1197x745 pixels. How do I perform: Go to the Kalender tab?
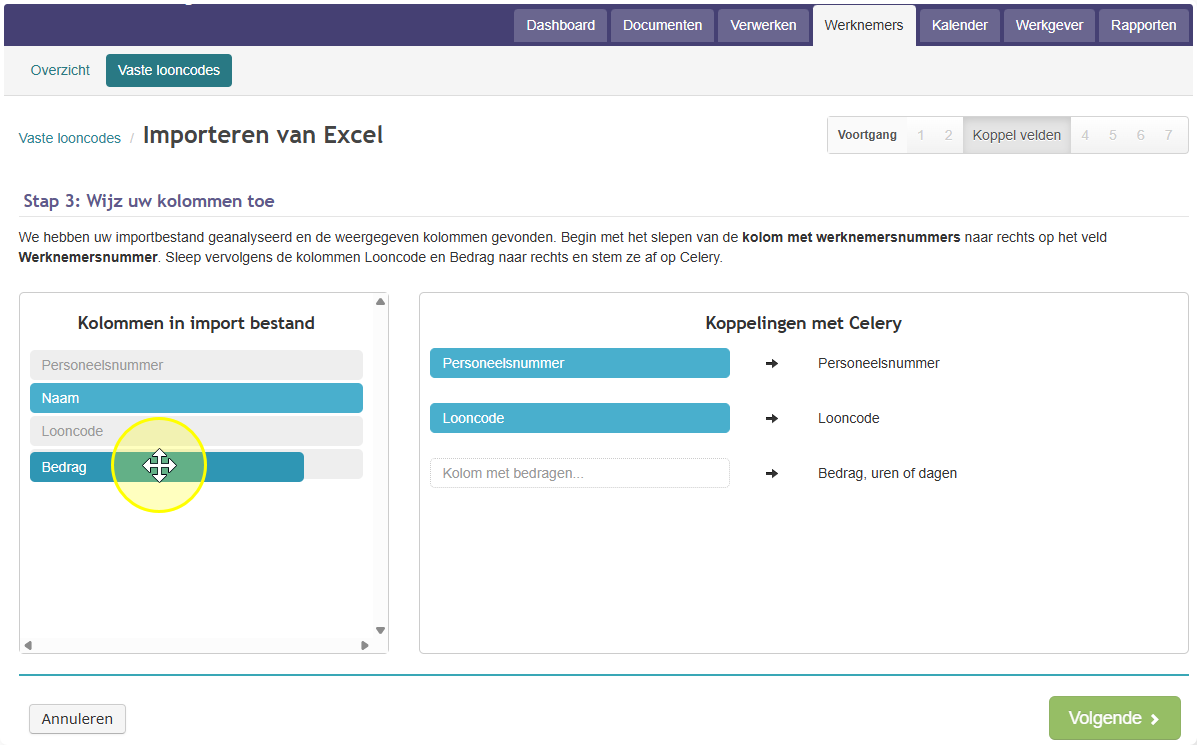[960, 25]
